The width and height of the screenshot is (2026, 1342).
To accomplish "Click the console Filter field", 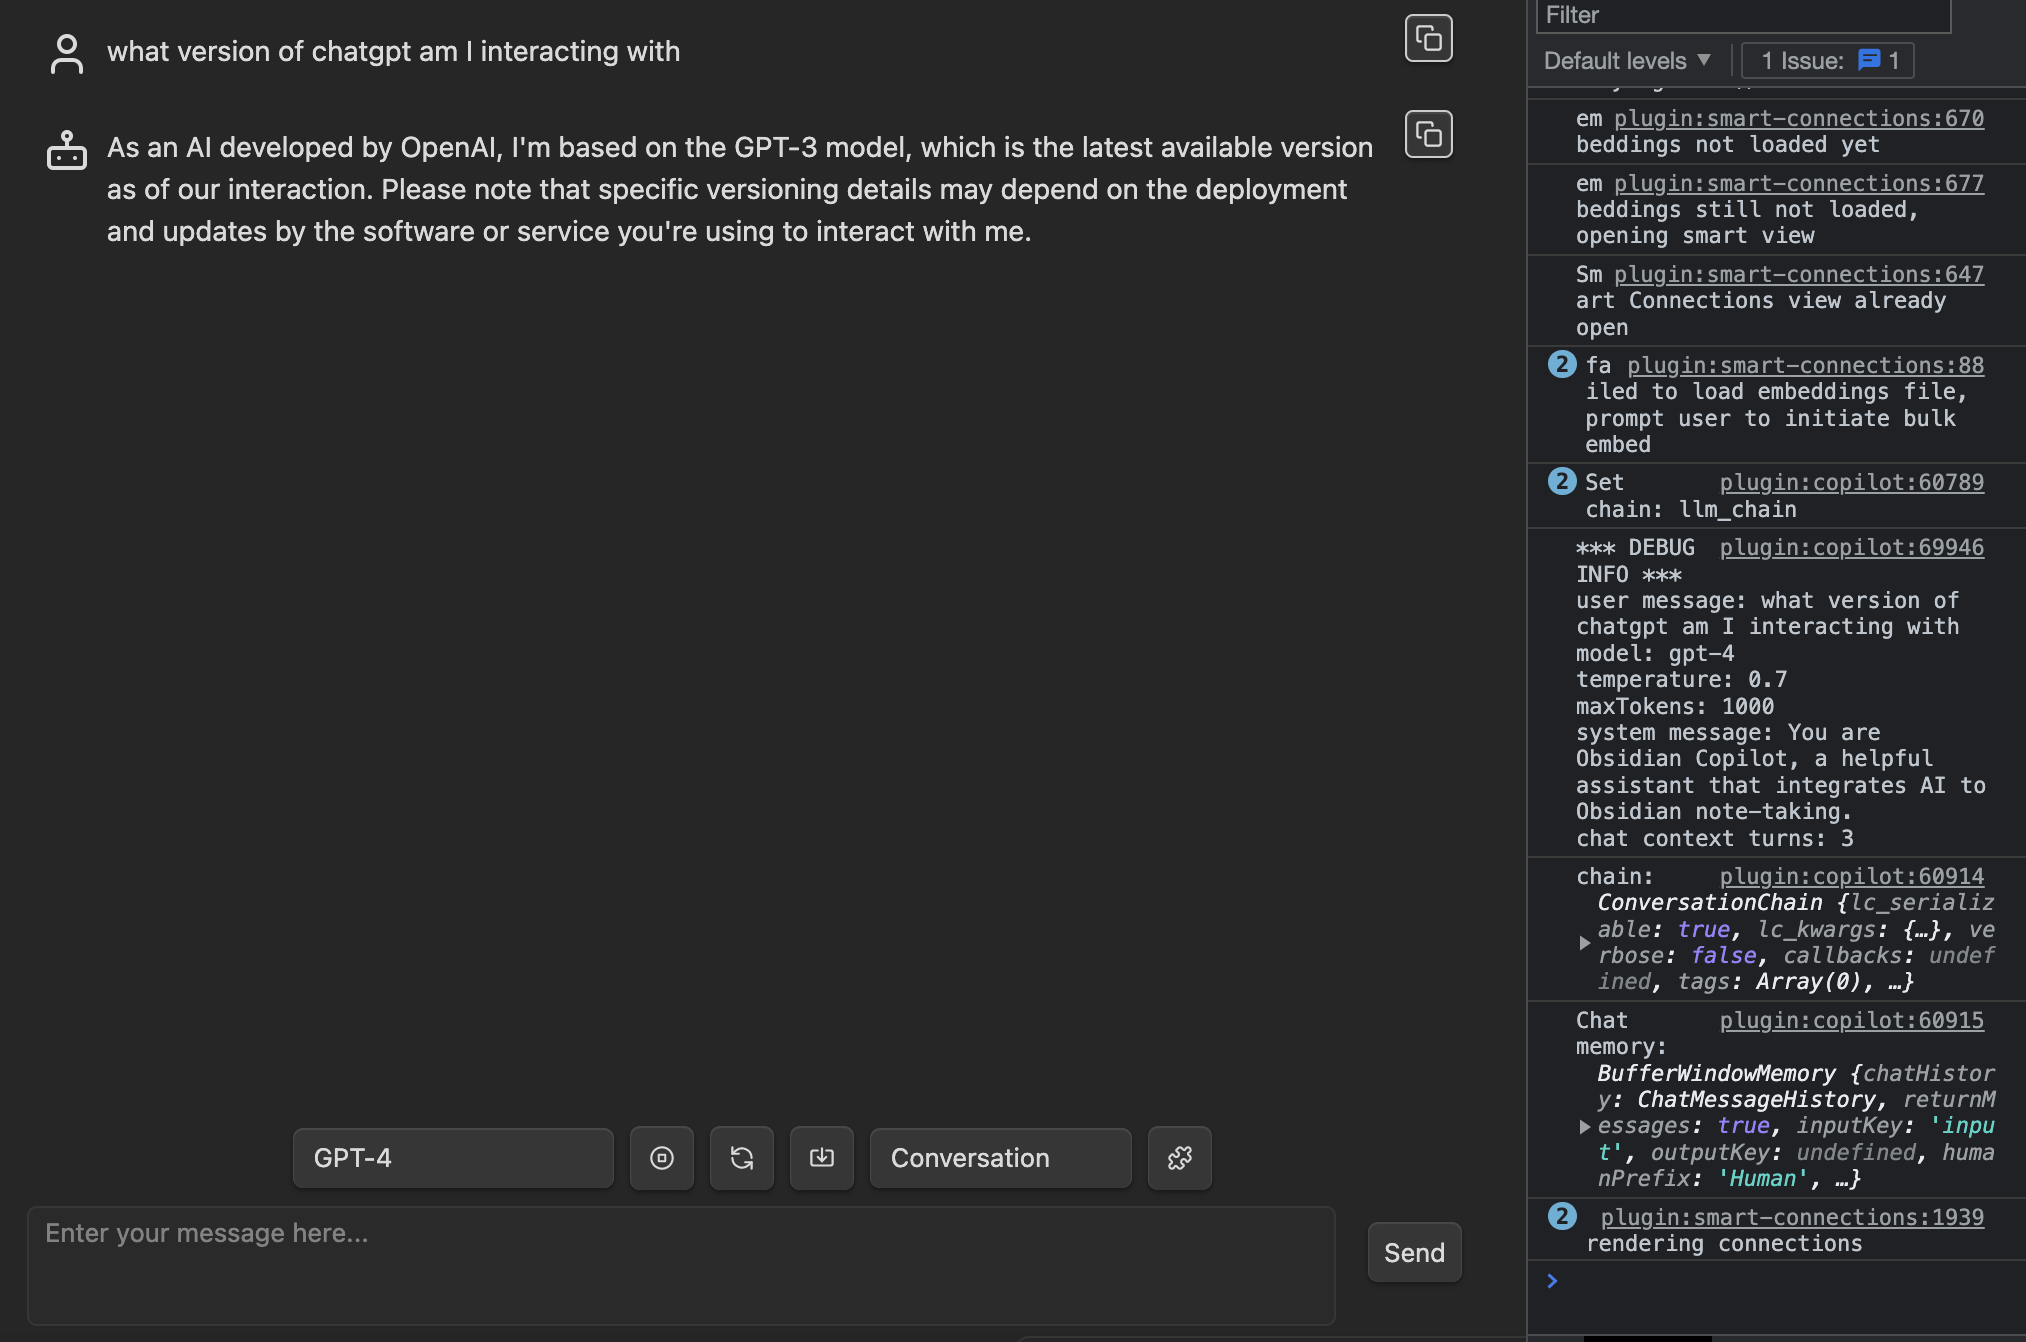I will pyautogui.click(x=1742, y=15).
